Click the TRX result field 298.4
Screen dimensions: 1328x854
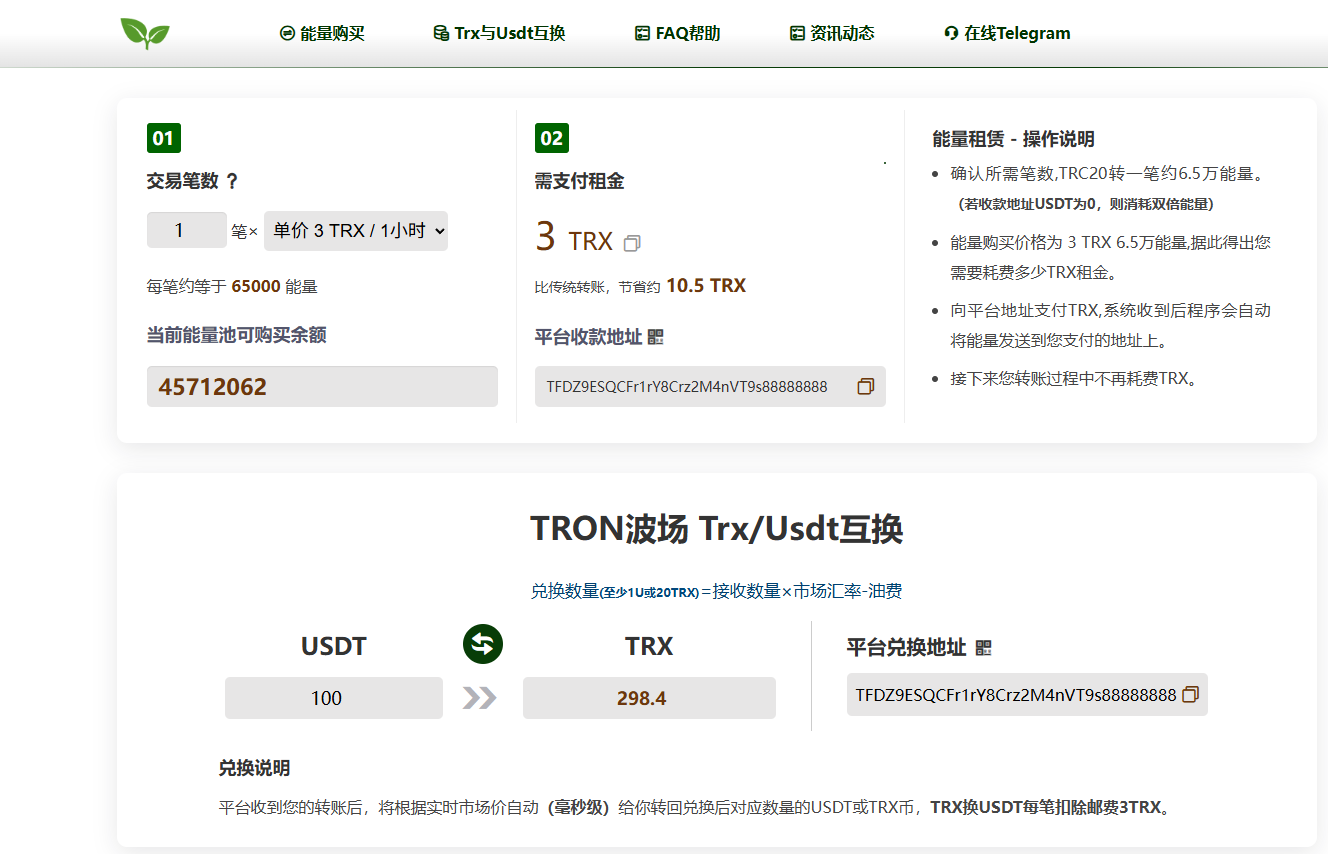[649, 698]
